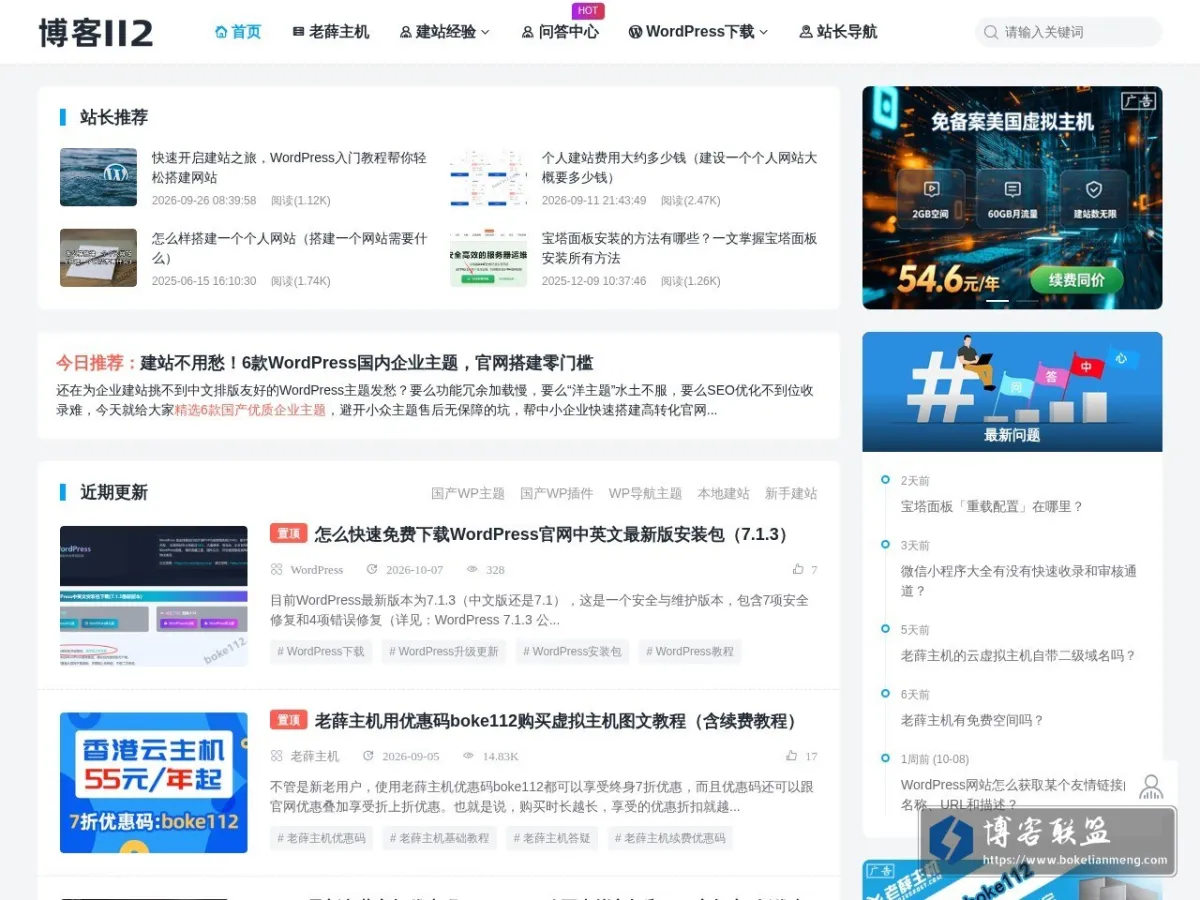Select the # 老薛主机续费优惠码 tag
1200x900 pixels.
670,838
